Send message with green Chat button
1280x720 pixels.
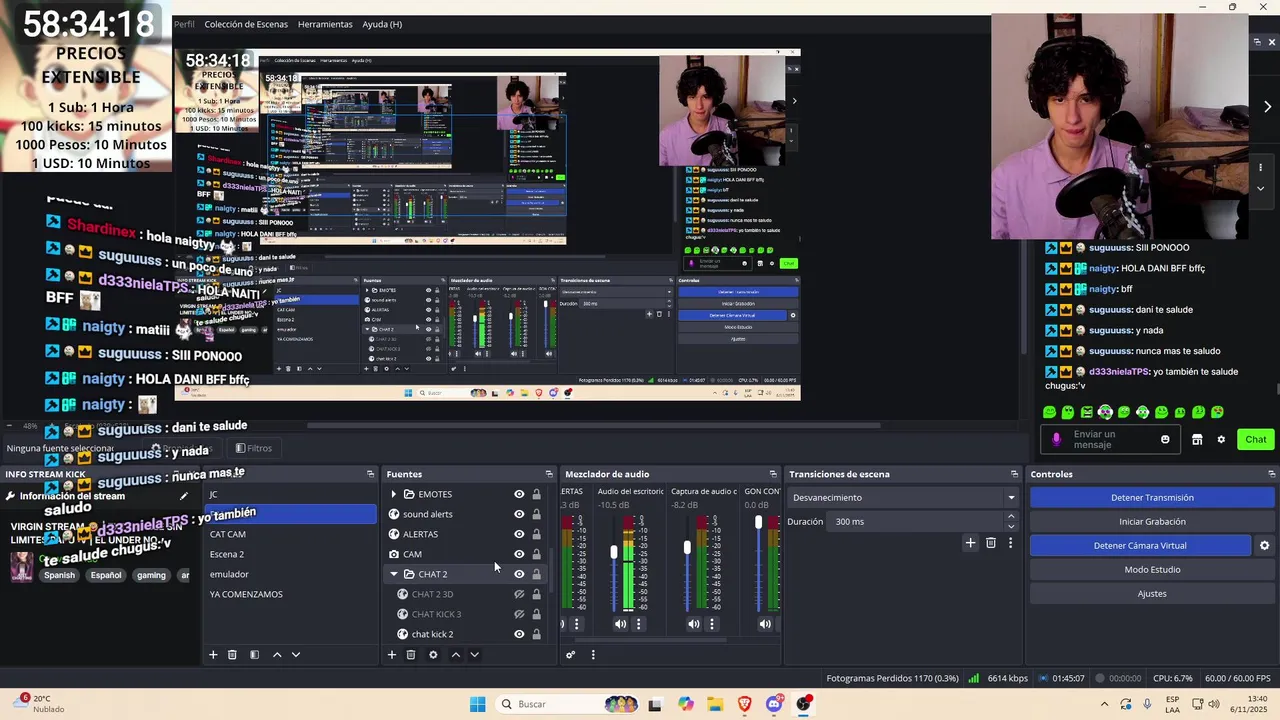1256,439
